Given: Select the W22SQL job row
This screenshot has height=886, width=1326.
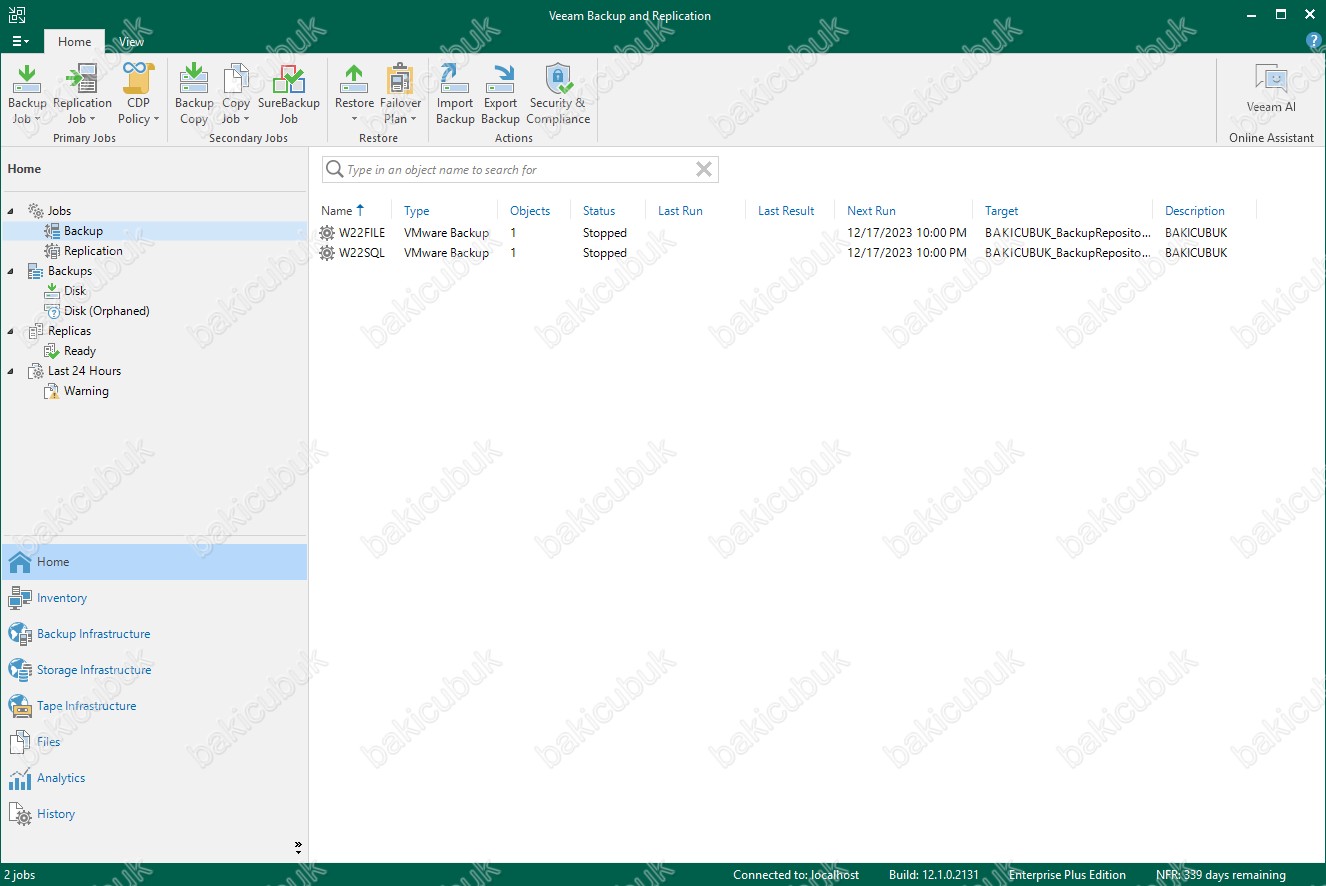Looking at the screenshot, I should 787,253.
